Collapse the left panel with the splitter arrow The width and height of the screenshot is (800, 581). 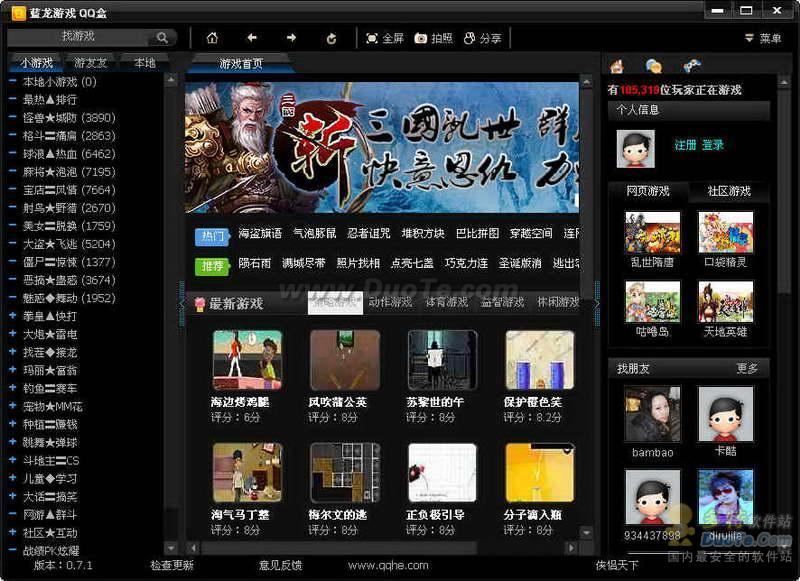coord(181,304)
